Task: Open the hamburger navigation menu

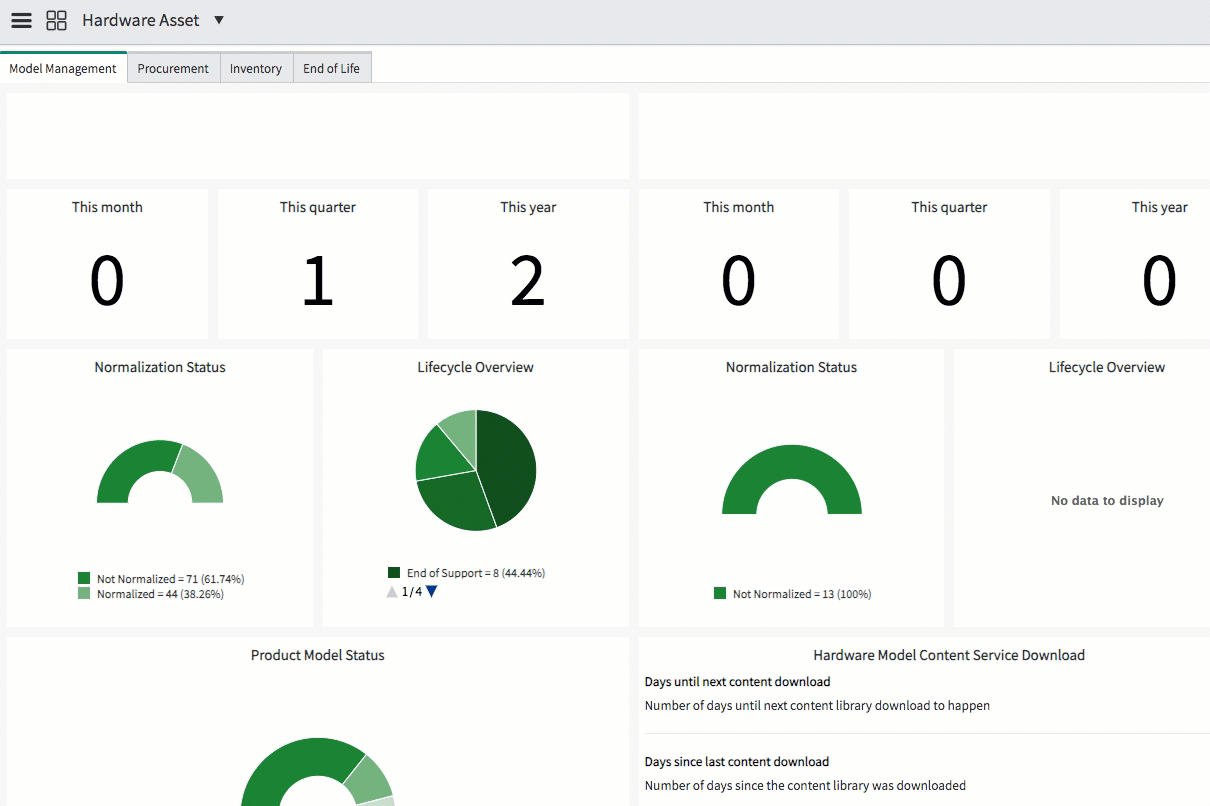Action: click(21, 20)
